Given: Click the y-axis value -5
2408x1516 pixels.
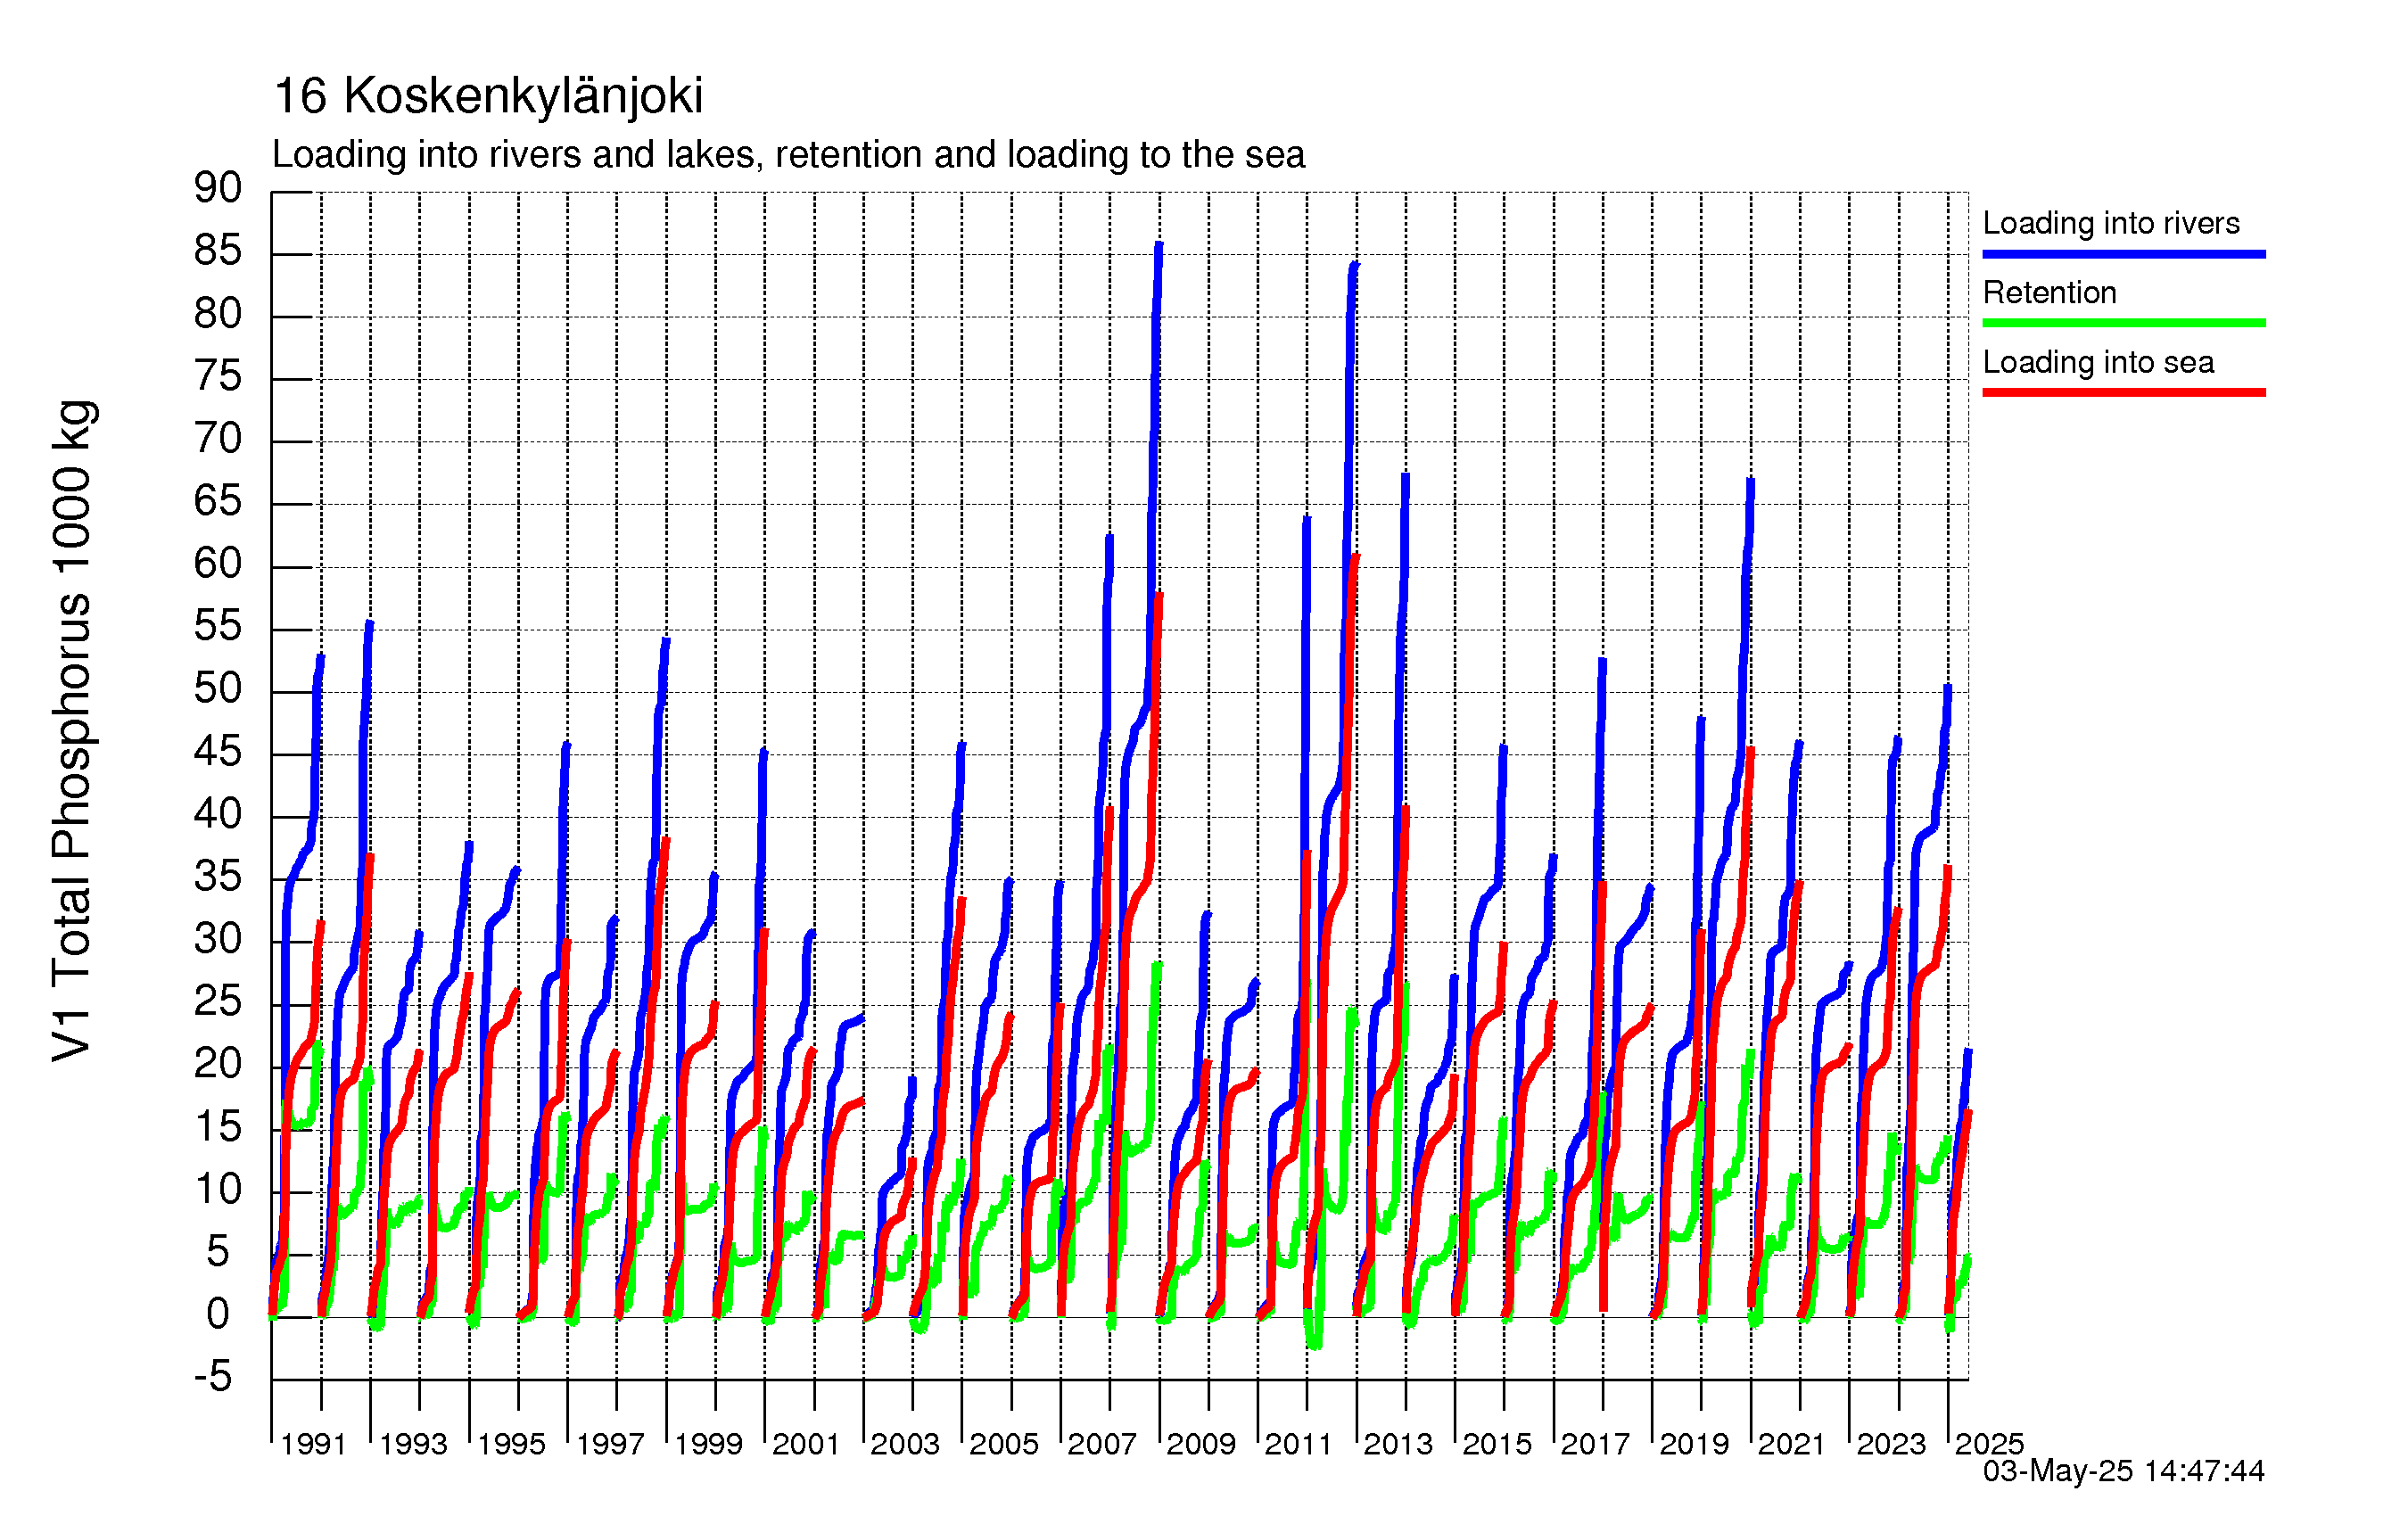Looking at the screenshot, I should pos(213,1377).
